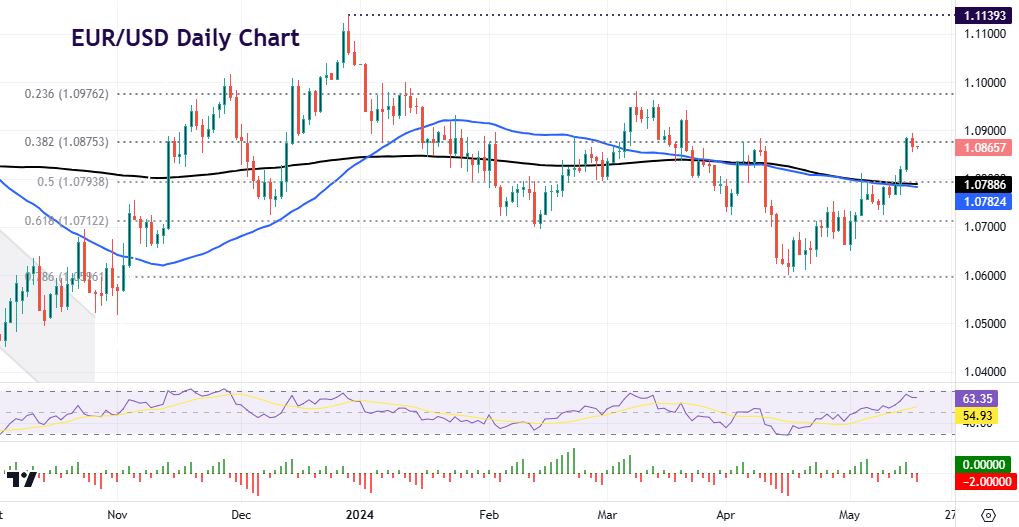Image resolution: width=1019 pixels, height=527 pixels.
Task: Click the 1.11393 high price label
Action: click(x=984, y=15)
